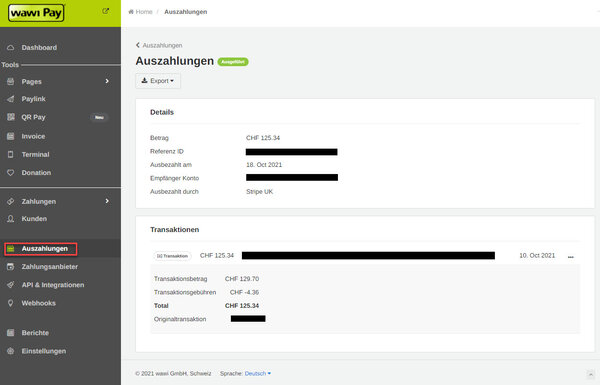The width and height of the screenshot is (600, 385).
Task: Click the Transaktionen section heading
Action: (x=174, y=230)
